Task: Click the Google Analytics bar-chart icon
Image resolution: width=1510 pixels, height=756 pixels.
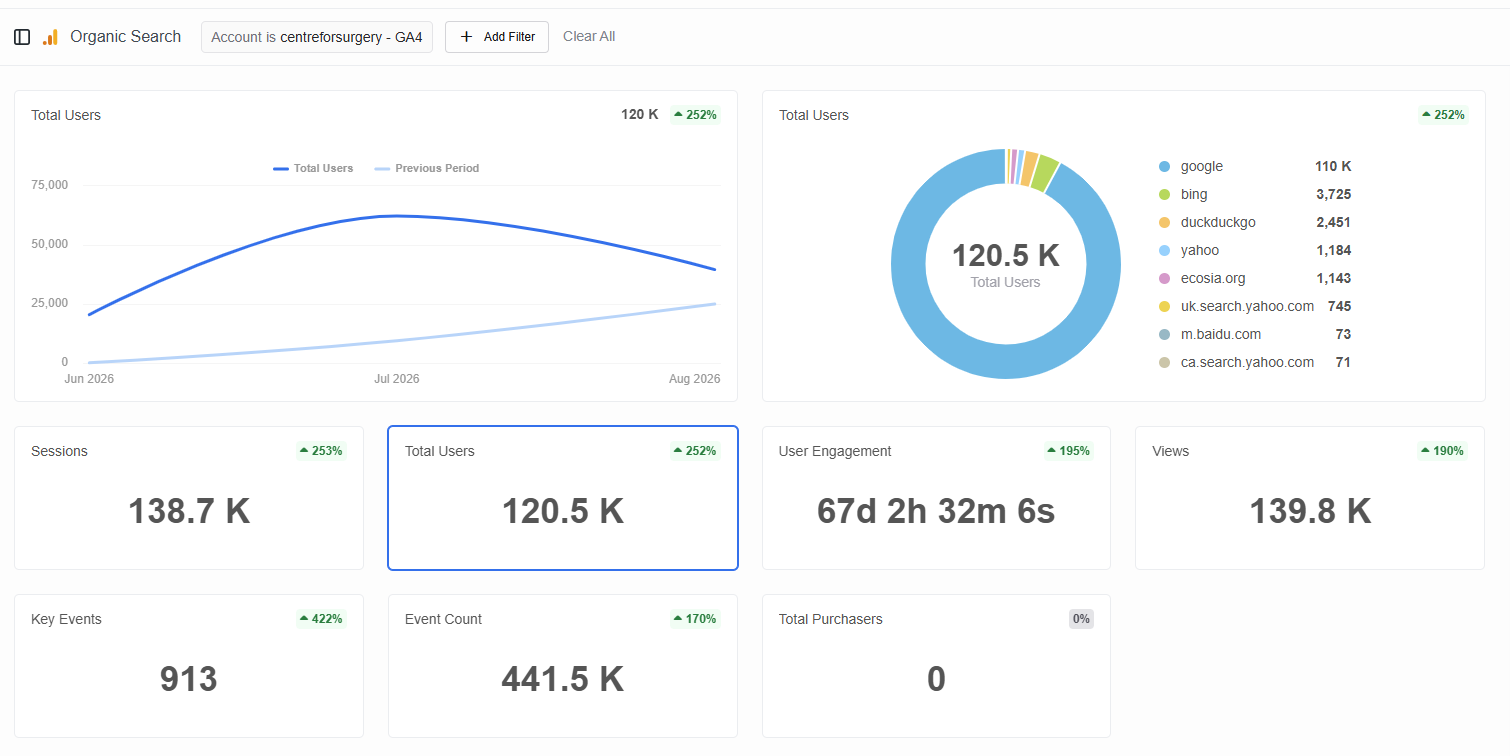Action: click(x=50, y=37)
